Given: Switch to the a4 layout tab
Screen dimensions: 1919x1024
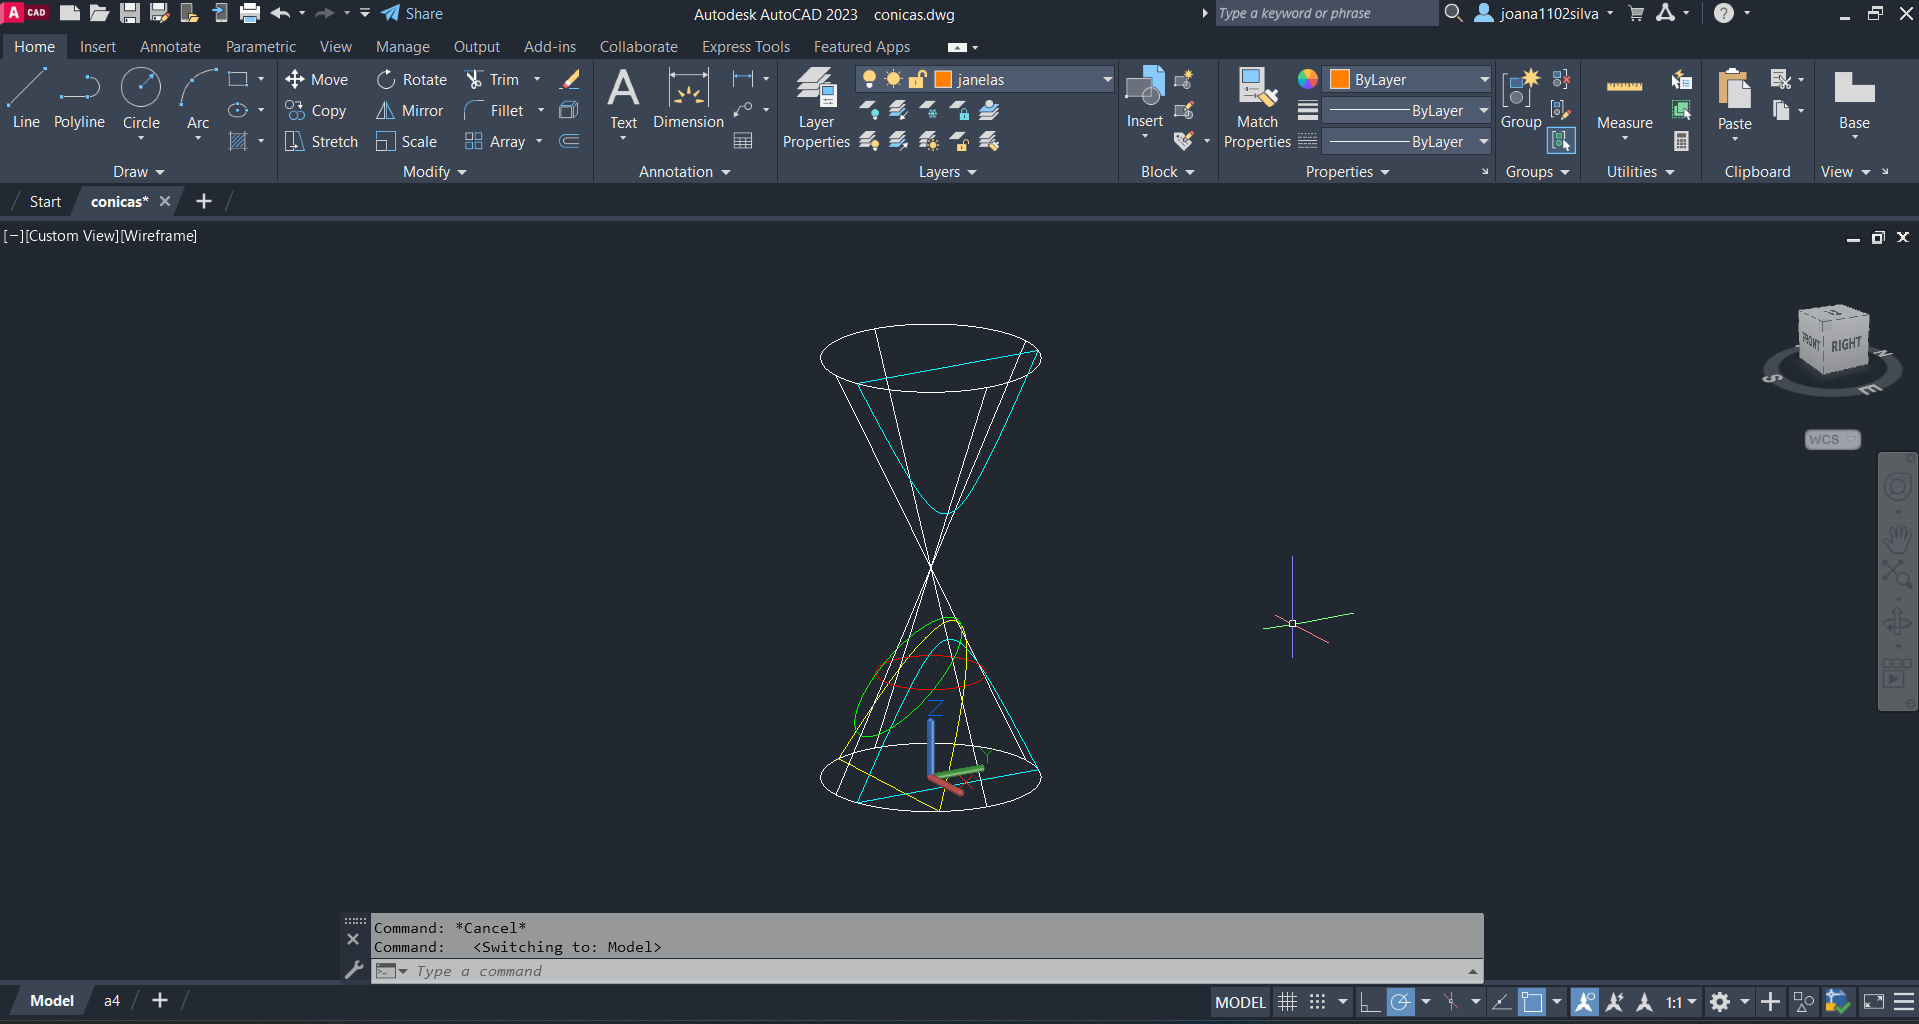Looking at the screenshot, I should pyautogui.click(x=112, y=1001).
